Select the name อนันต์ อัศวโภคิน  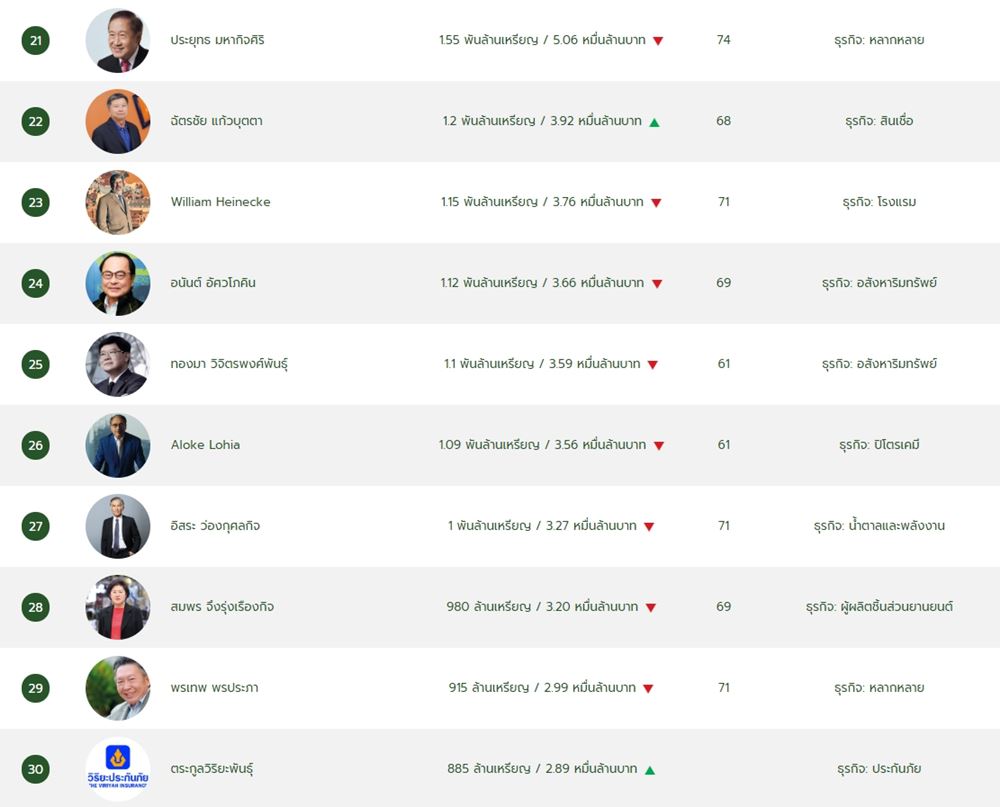(213, 283)
